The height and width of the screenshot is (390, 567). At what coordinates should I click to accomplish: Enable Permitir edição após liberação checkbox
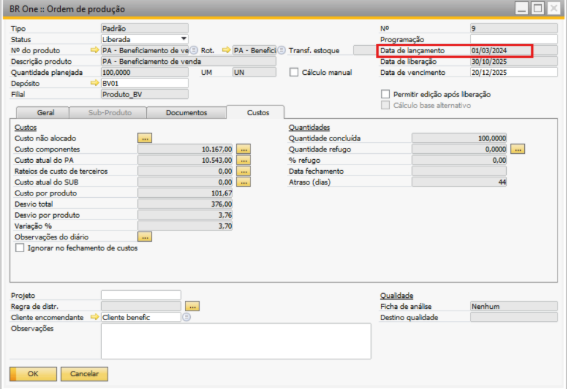(x=385, y=94)
